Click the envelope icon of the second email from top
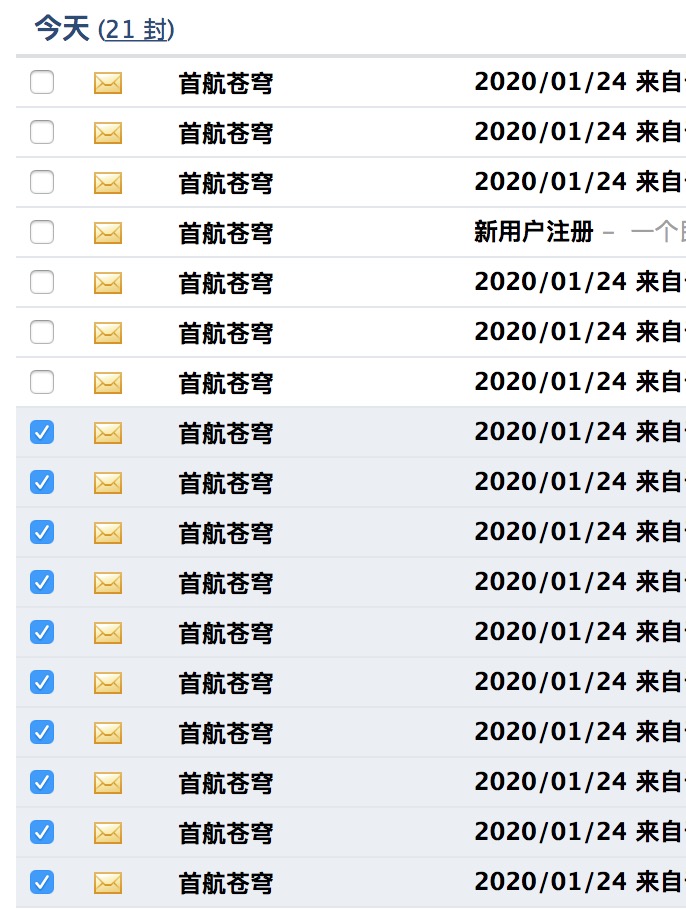The height and width of the screenshot is (910, 686). pyautogui.click(x=108, y=133)
